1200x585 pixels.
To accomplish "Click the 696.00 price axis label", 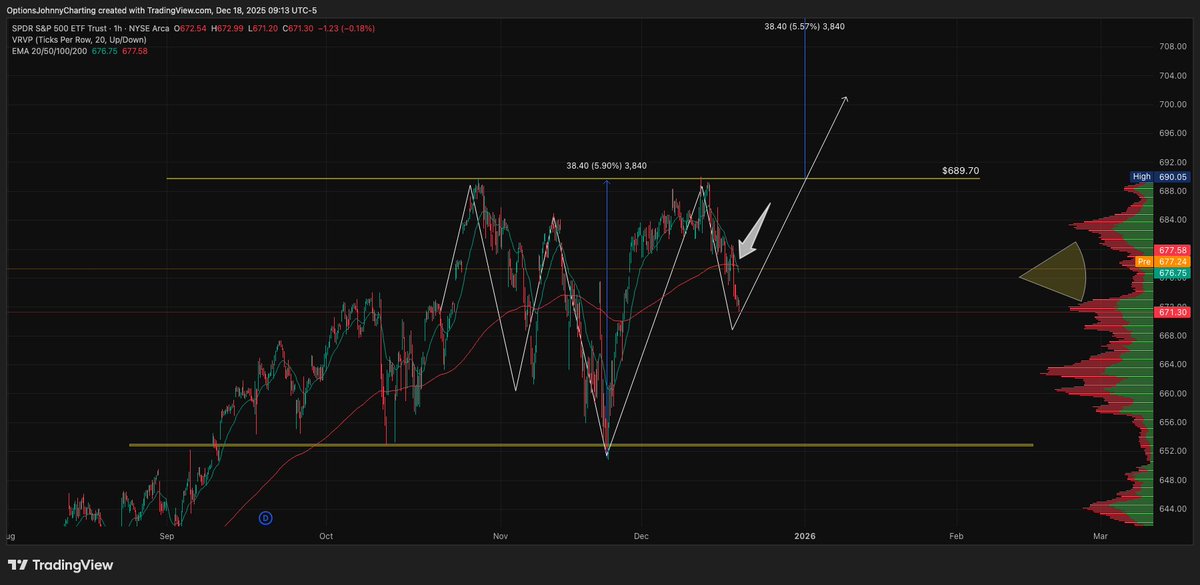I will 1172,133.
